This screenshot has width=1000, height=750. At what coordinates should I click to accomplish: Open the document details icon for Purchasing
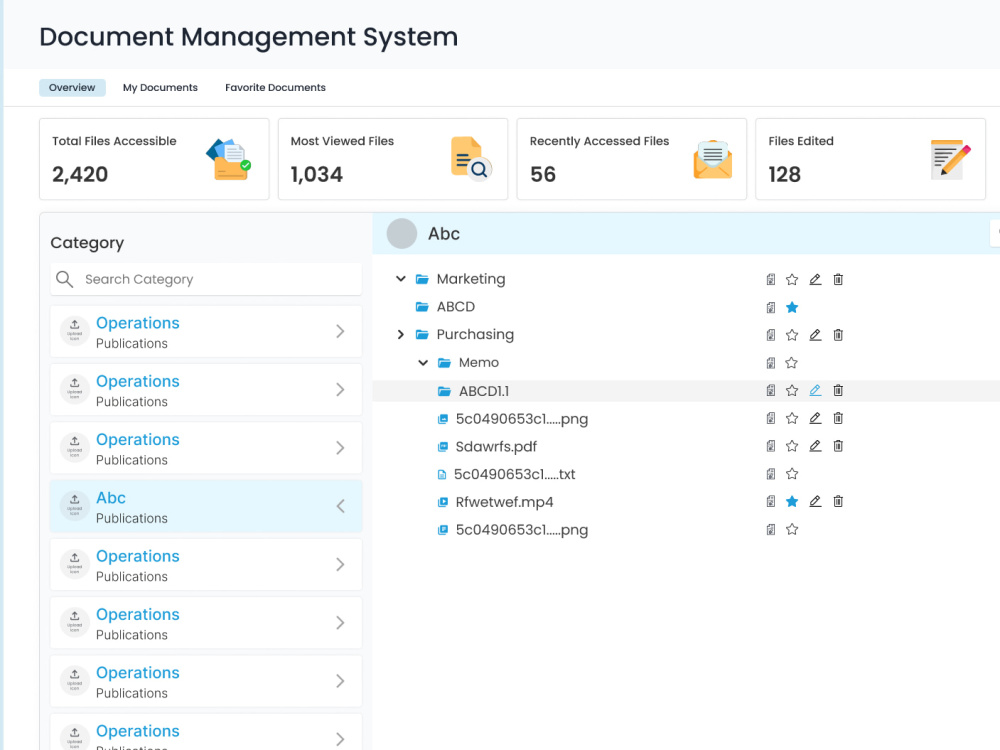coord(770,335)
